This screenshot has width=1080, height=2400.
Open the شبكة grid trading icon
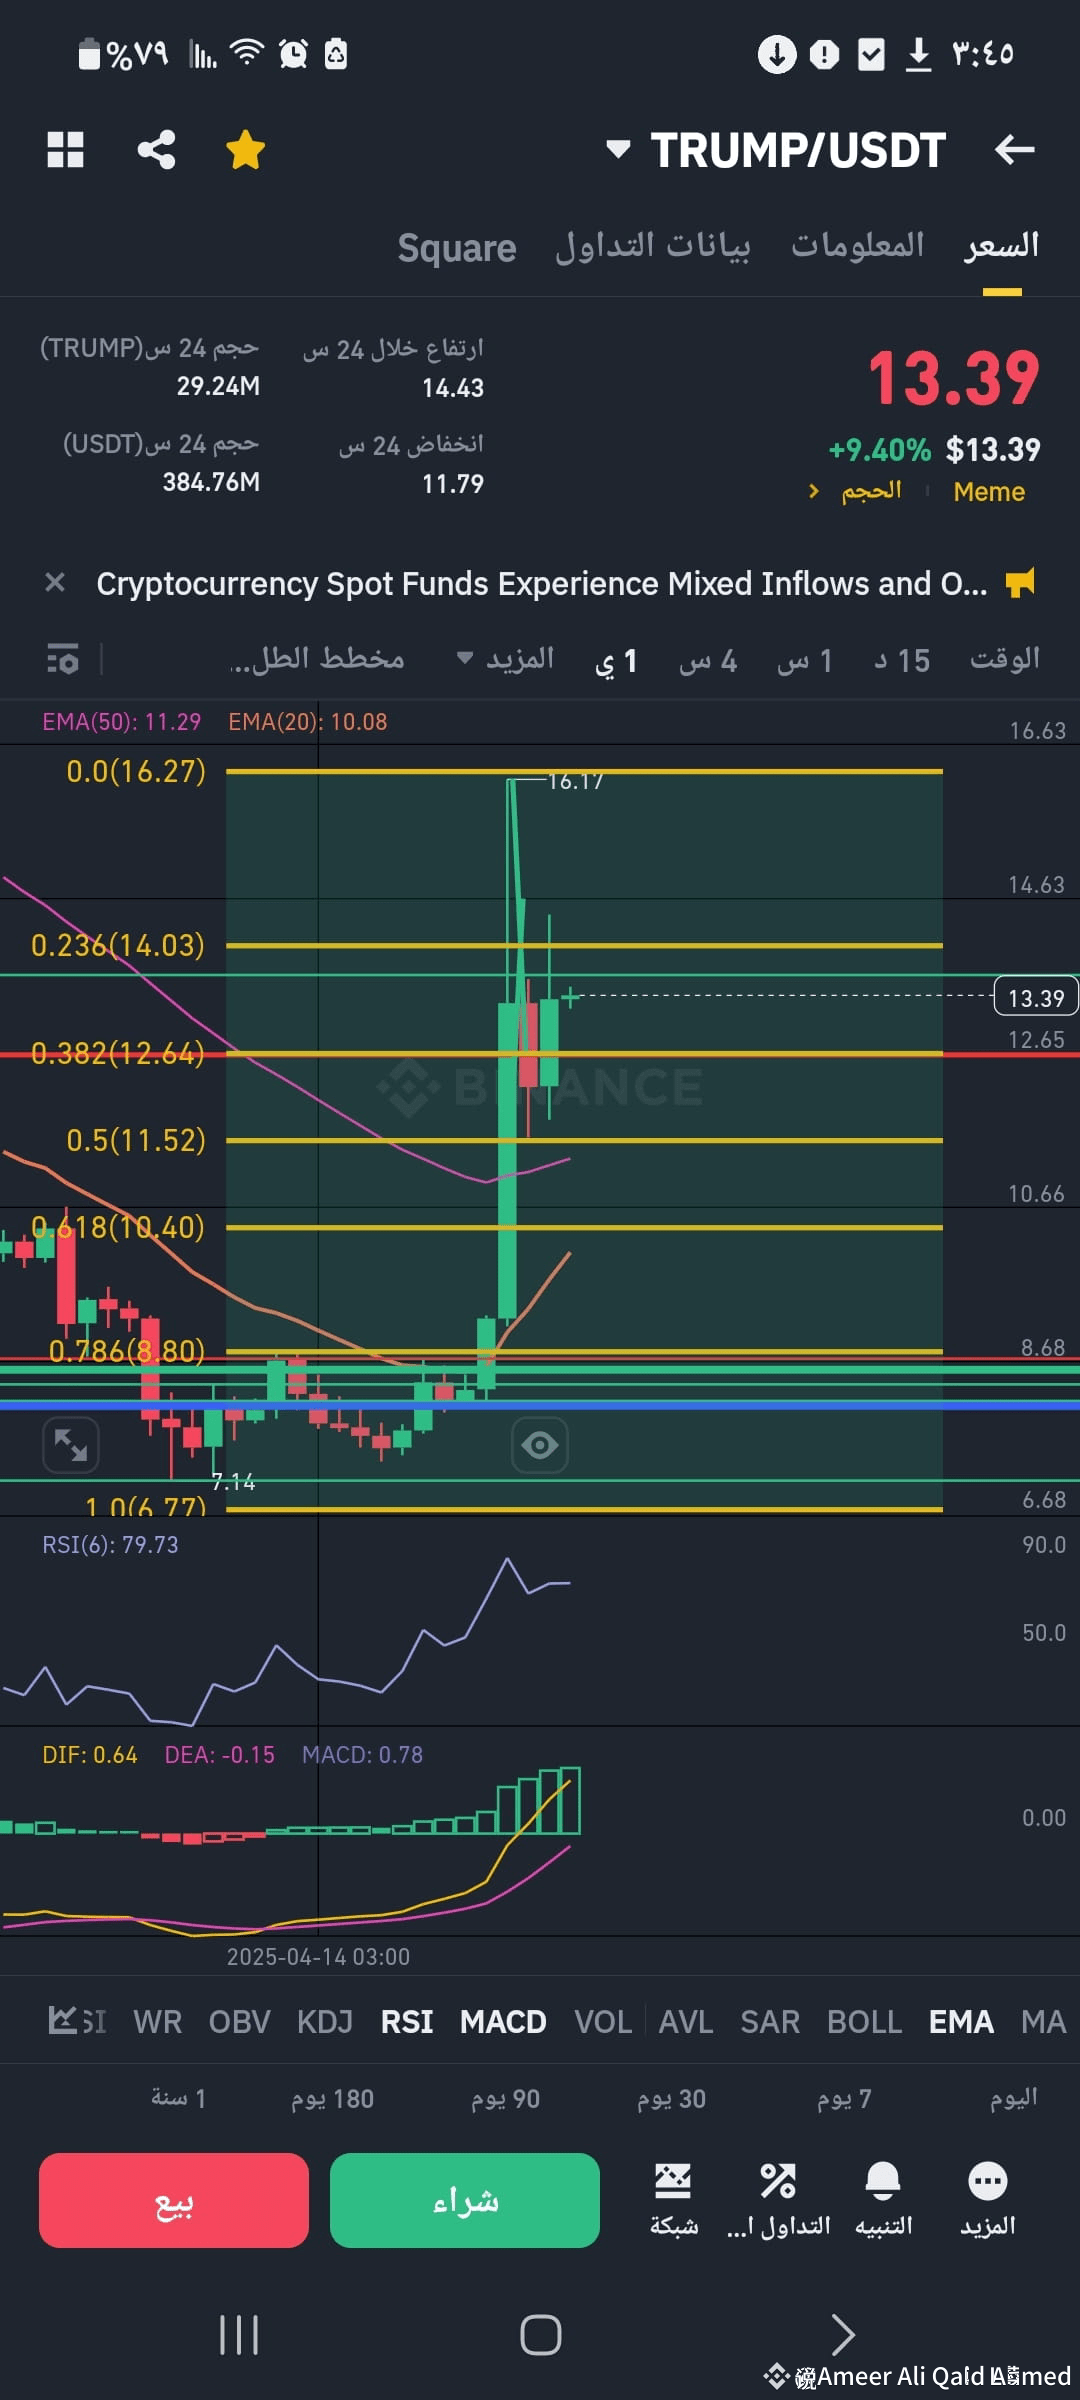pos(673,2198)
